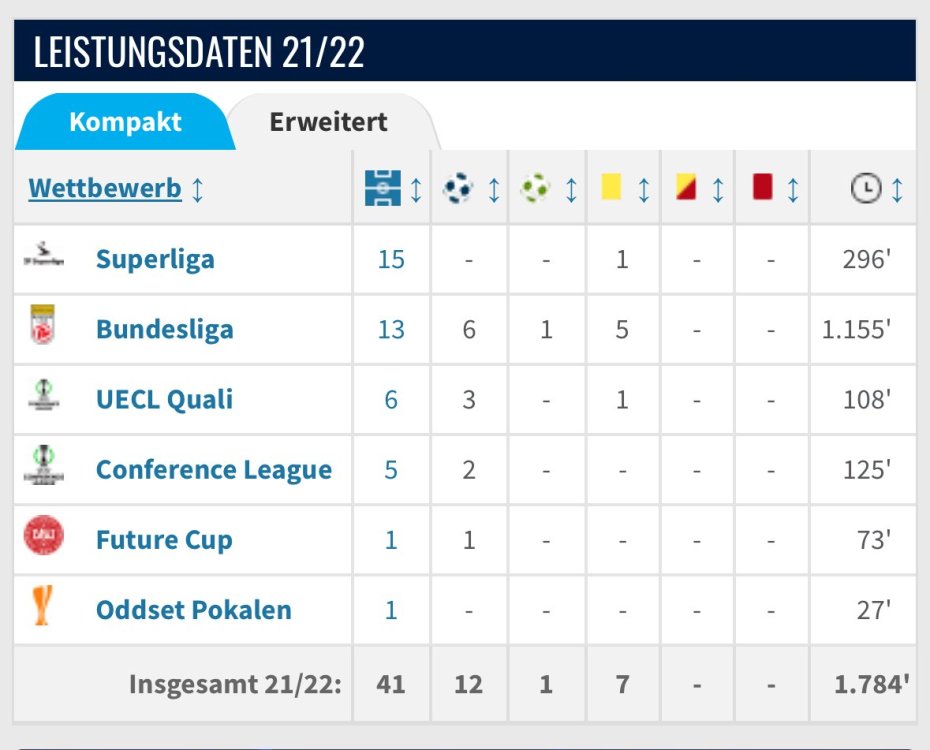Sort by minutes played clock icon
The height and width of the screenshot is (750, 930).
pos(866,188)
